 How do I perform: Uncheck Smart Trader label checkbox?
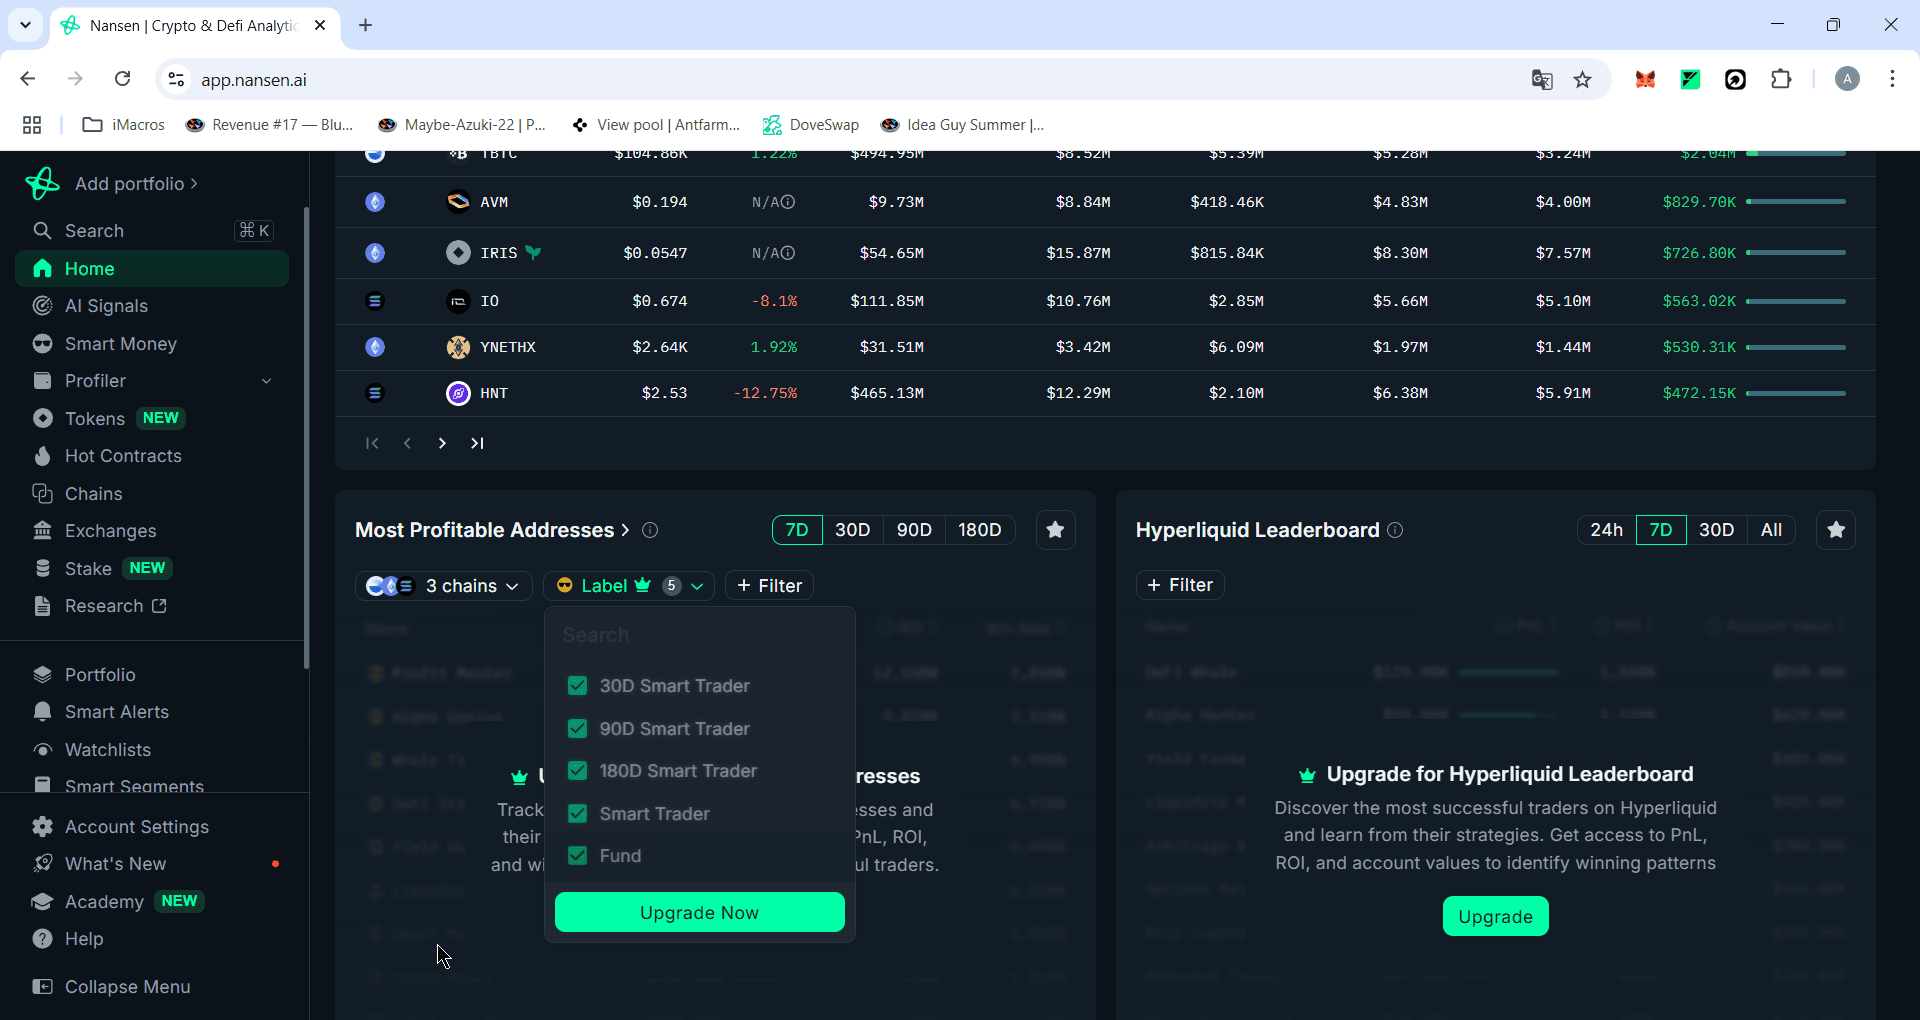click(x=577, y=814)
